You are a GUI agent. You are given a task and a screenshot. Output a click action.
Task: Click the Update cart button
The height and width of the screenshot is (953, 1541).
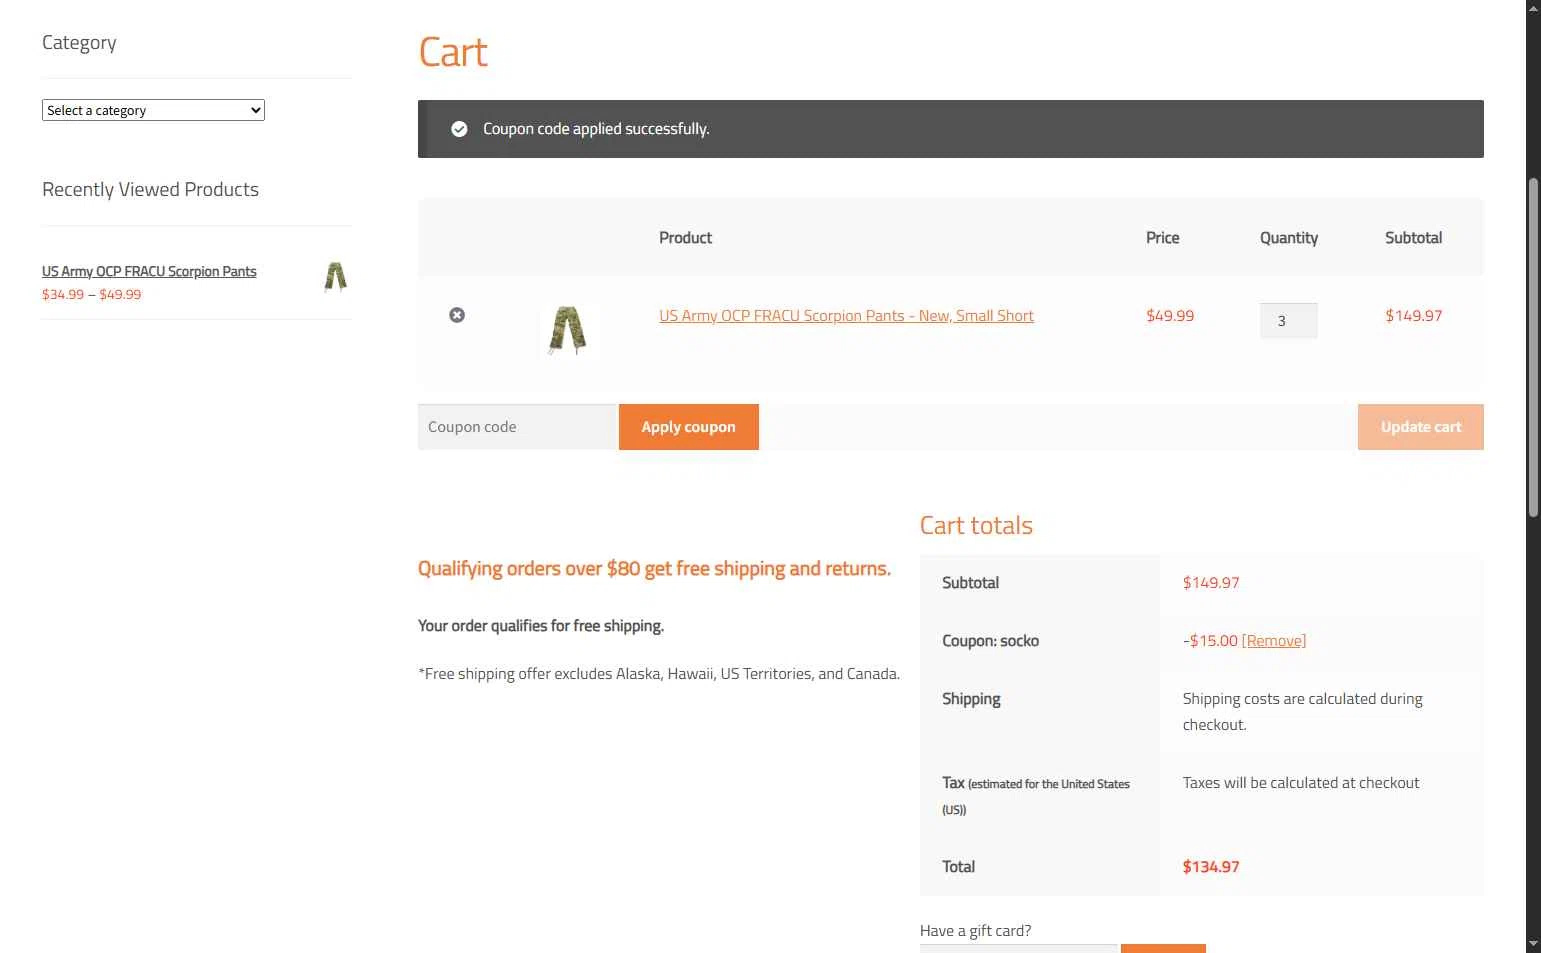(1420, 427)
